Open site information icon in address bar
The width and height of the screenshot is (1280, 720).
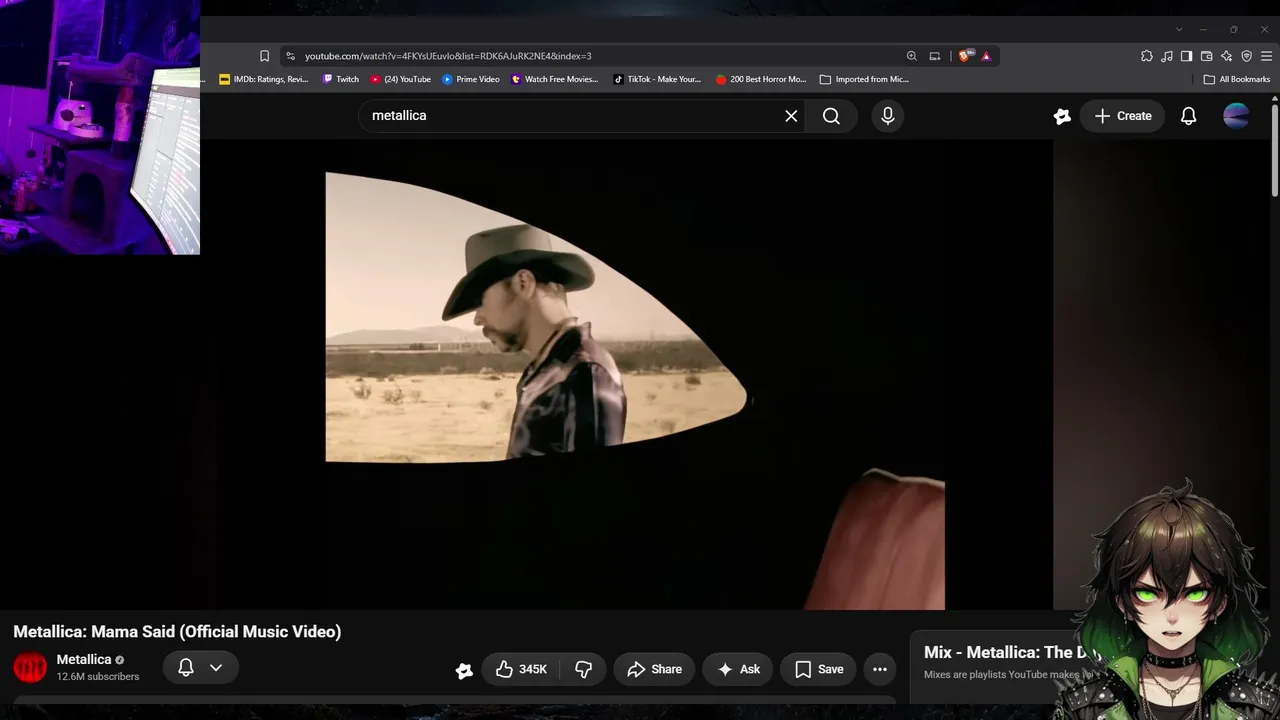pos(290,56)
